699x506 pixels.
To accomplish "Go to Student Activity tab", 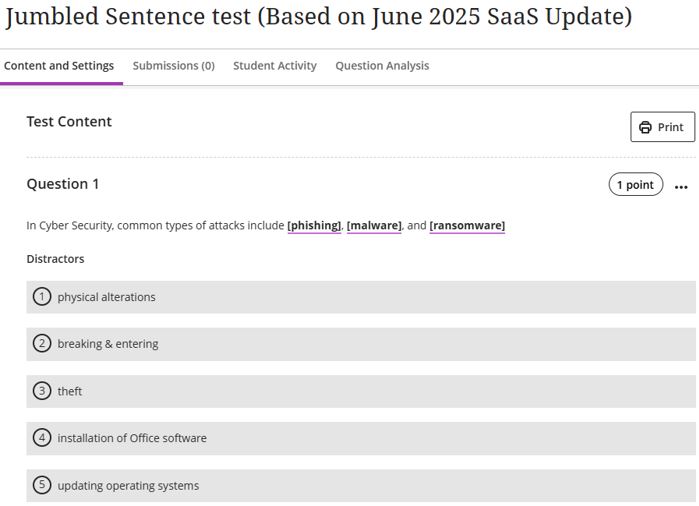I will pos(275,66).
